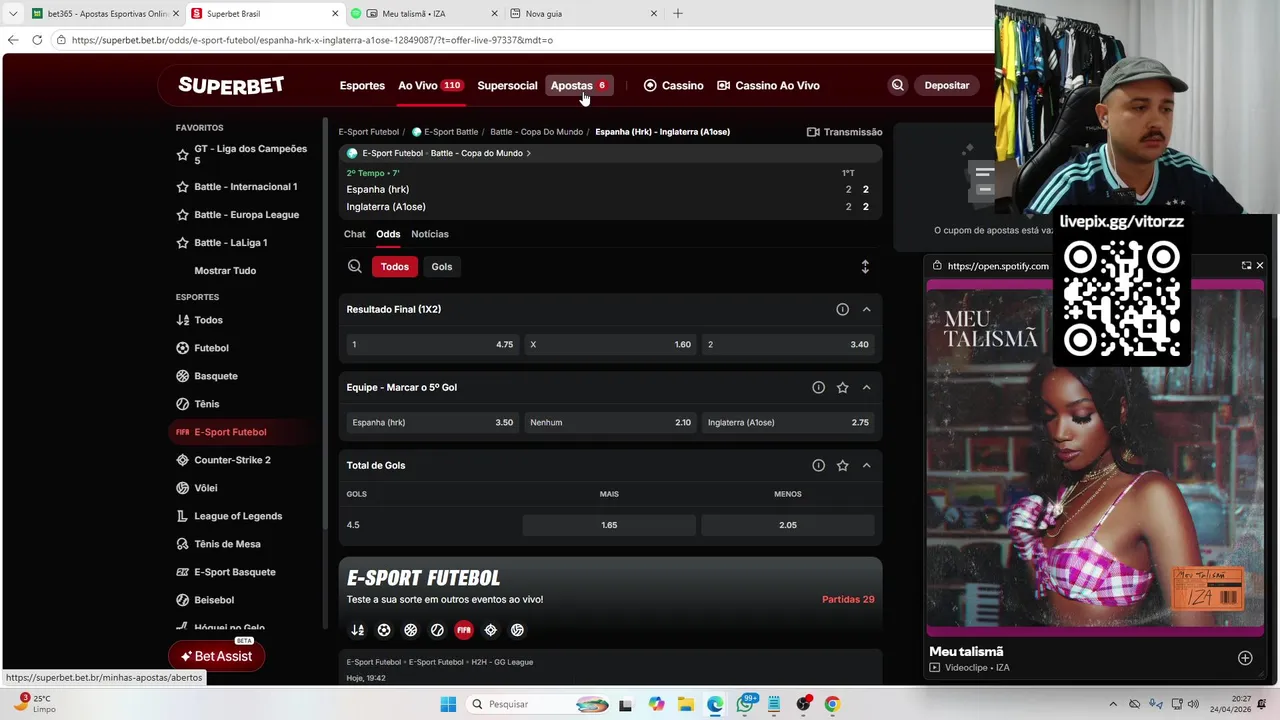Select the Todos odds filter chip
Viewport: 1280px width, 720px height.
(395, 267)
